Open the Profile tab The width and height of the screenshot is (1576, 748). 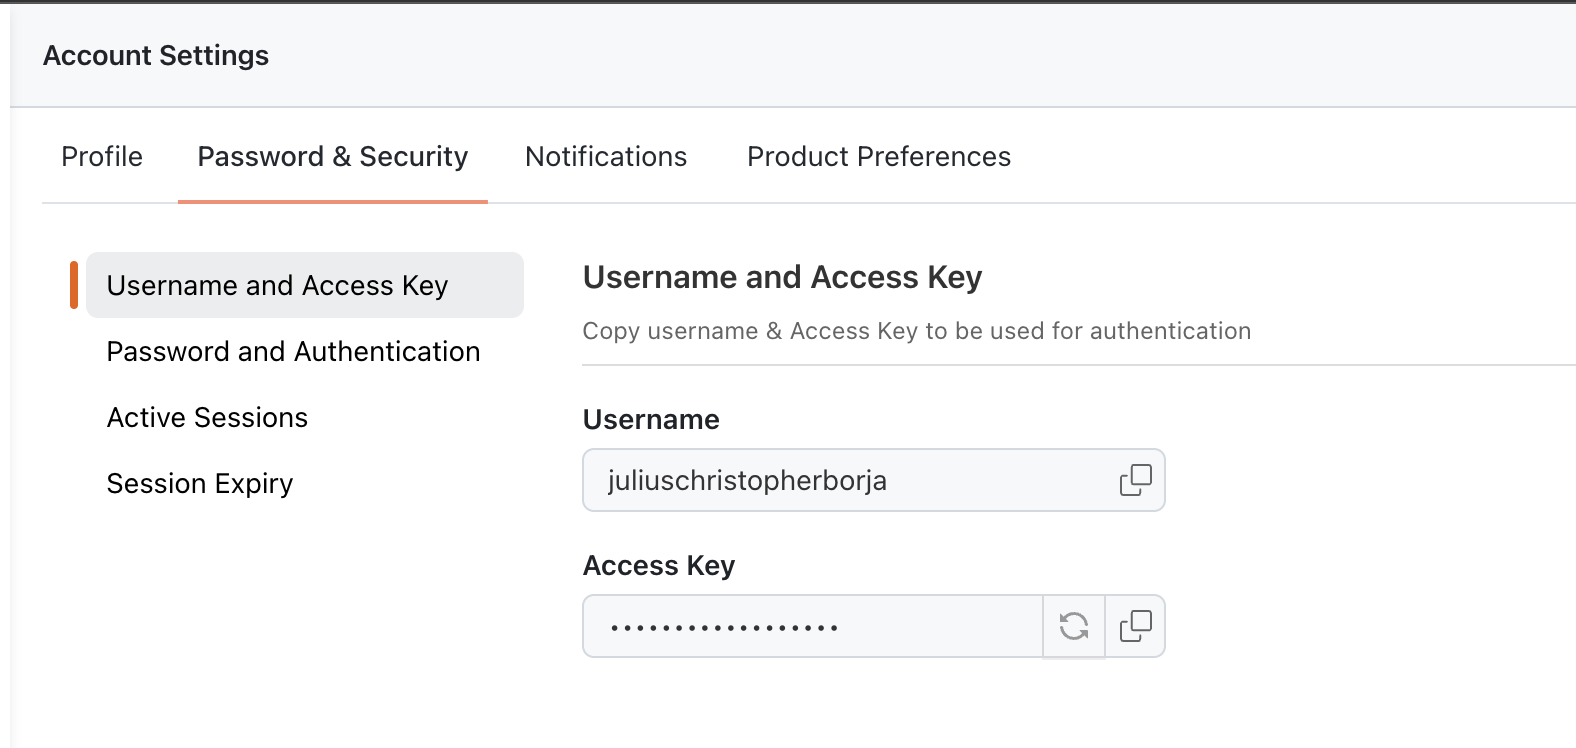(102, 157)
